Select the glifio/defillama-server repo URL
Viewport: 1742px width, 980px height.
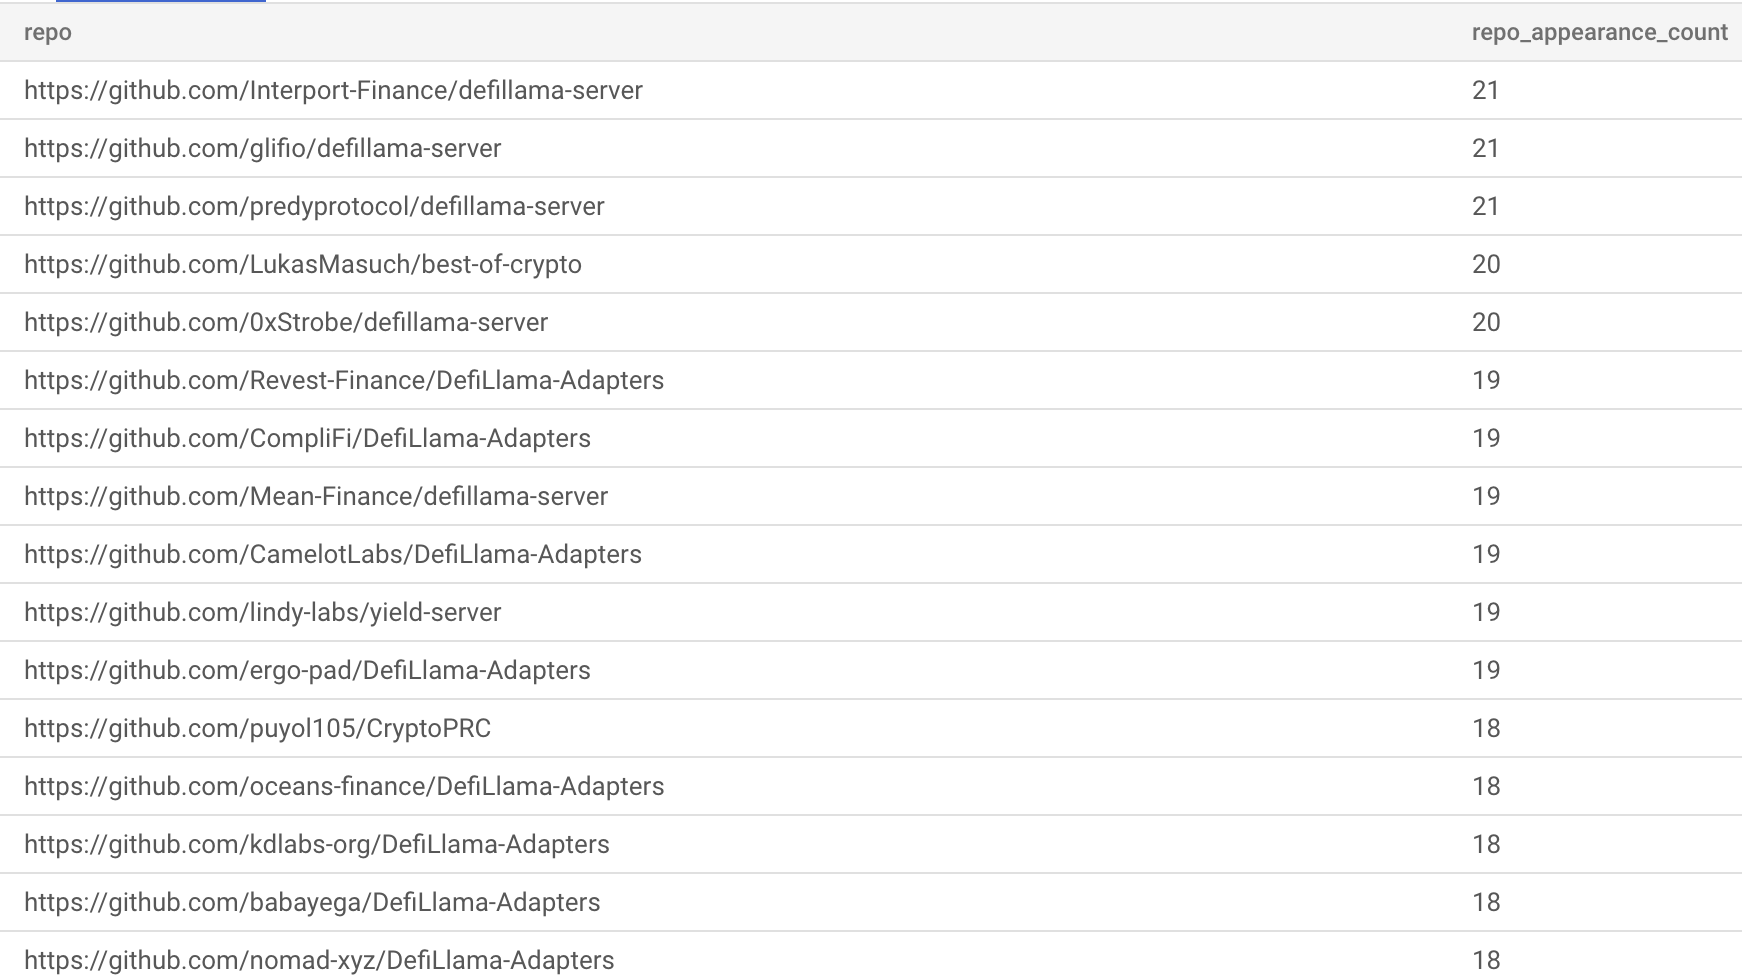(262, 149)
